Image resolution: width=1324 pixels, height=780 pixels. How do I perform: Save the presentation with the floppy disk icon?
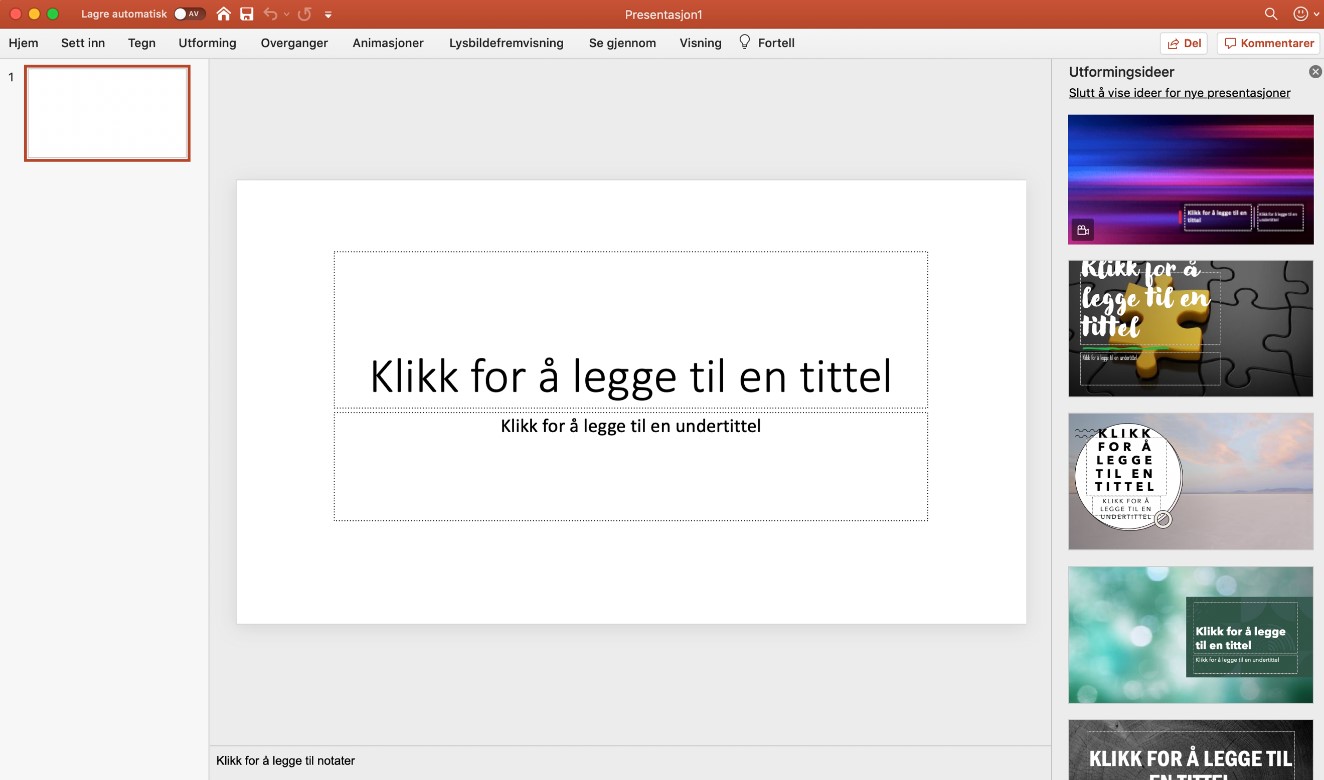(247, 14)
